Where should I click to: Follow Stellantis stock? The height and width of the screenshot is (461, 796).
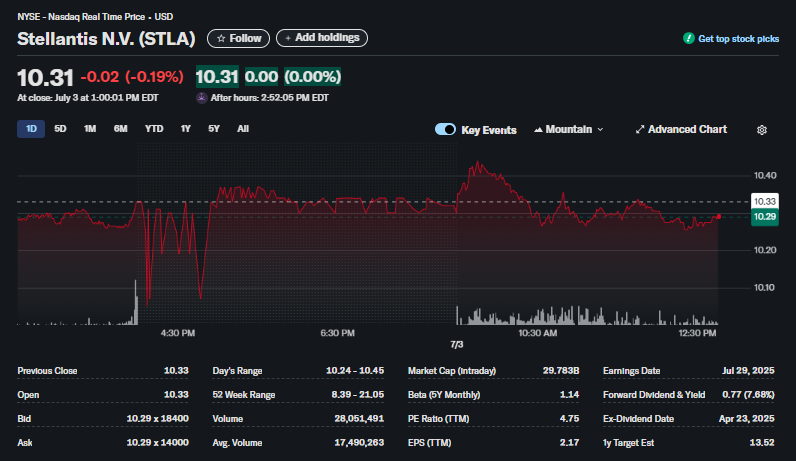pyautogui.click(x=238, y=39)
